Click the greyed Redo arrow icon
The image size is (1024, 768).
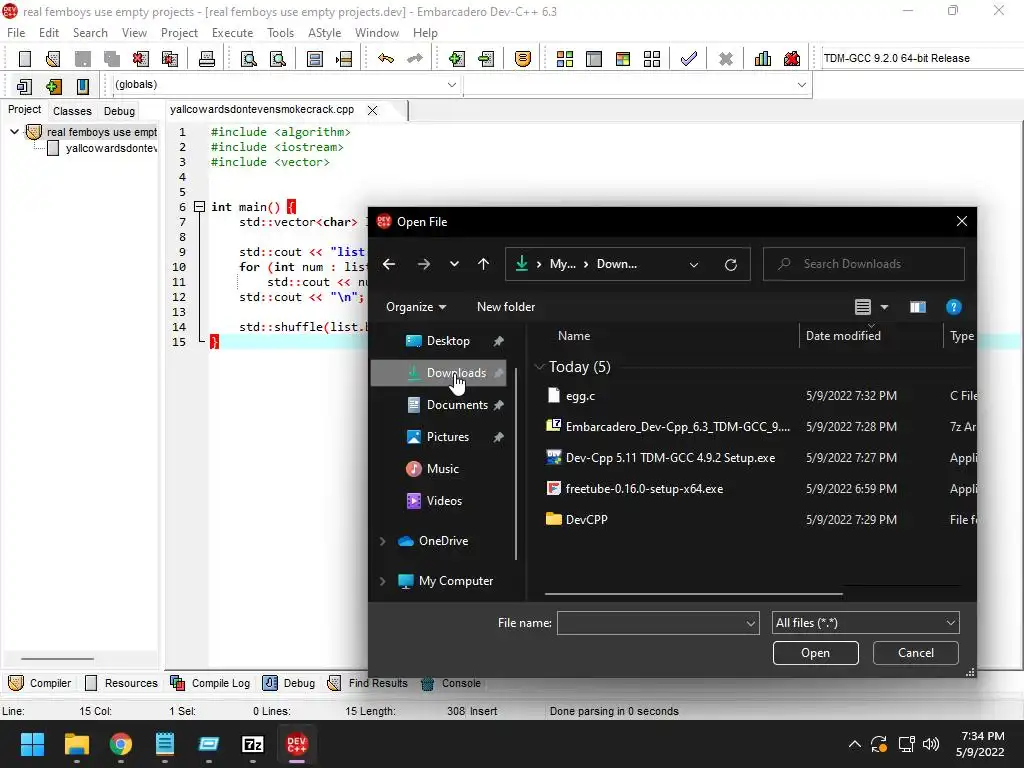click(415, 59)
